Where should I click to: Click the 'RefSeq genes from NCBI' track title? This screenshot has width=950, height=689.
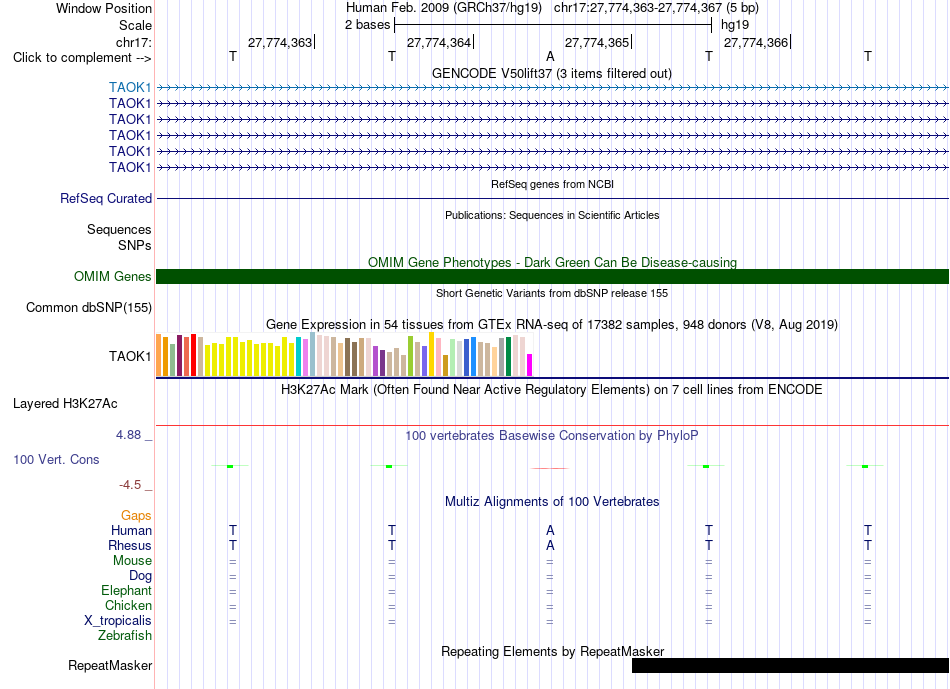click(552, 184)
